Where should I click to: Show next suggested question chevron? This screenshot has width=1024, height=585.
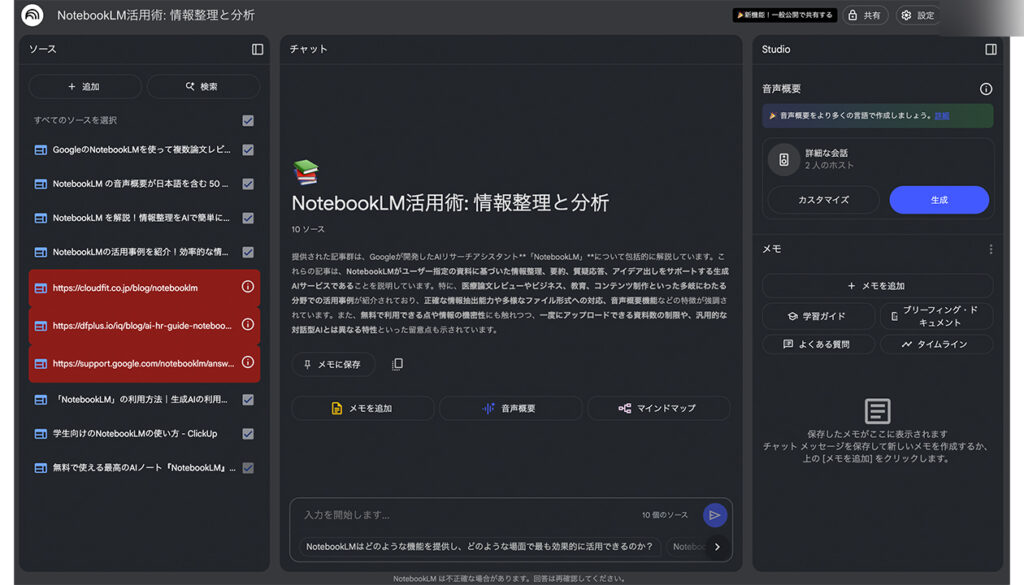pyautogui.click(x=717, y=547)
